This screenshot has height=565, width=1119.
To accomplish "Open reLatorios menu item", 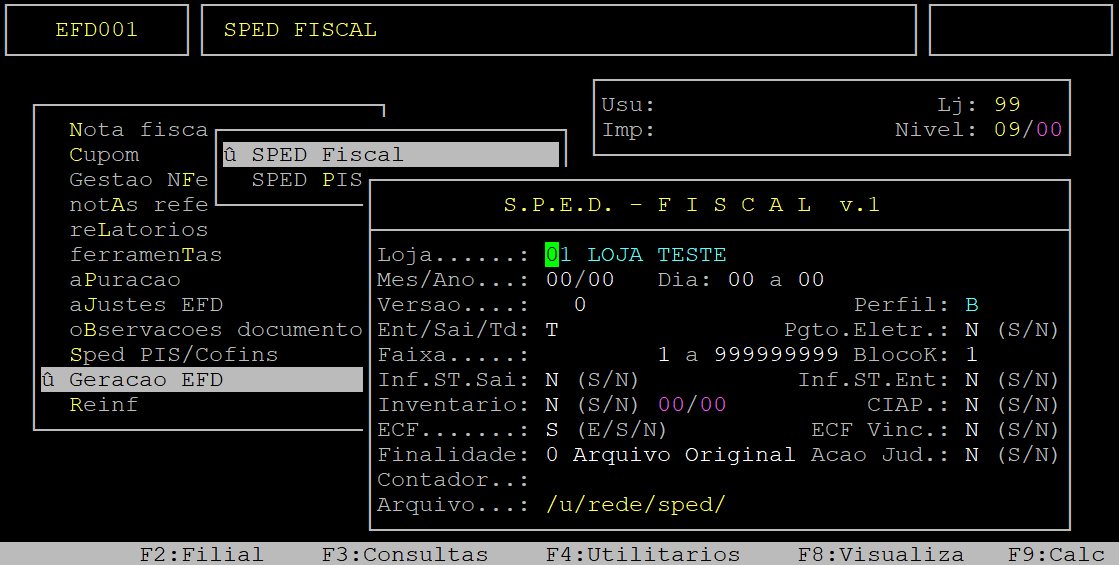I will (x=138, y=230).
